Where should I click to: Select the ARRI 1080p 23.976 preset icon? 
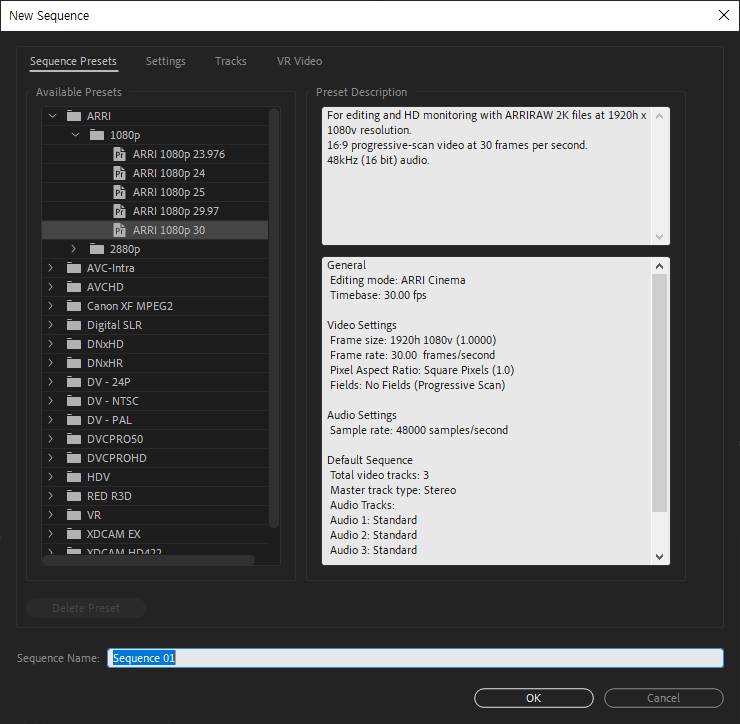coord(120,154)
